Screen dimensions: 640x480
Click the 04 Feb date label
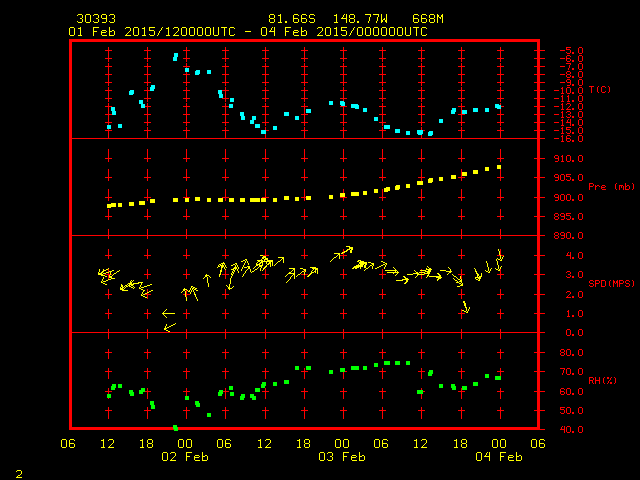(x=499, y=457)
